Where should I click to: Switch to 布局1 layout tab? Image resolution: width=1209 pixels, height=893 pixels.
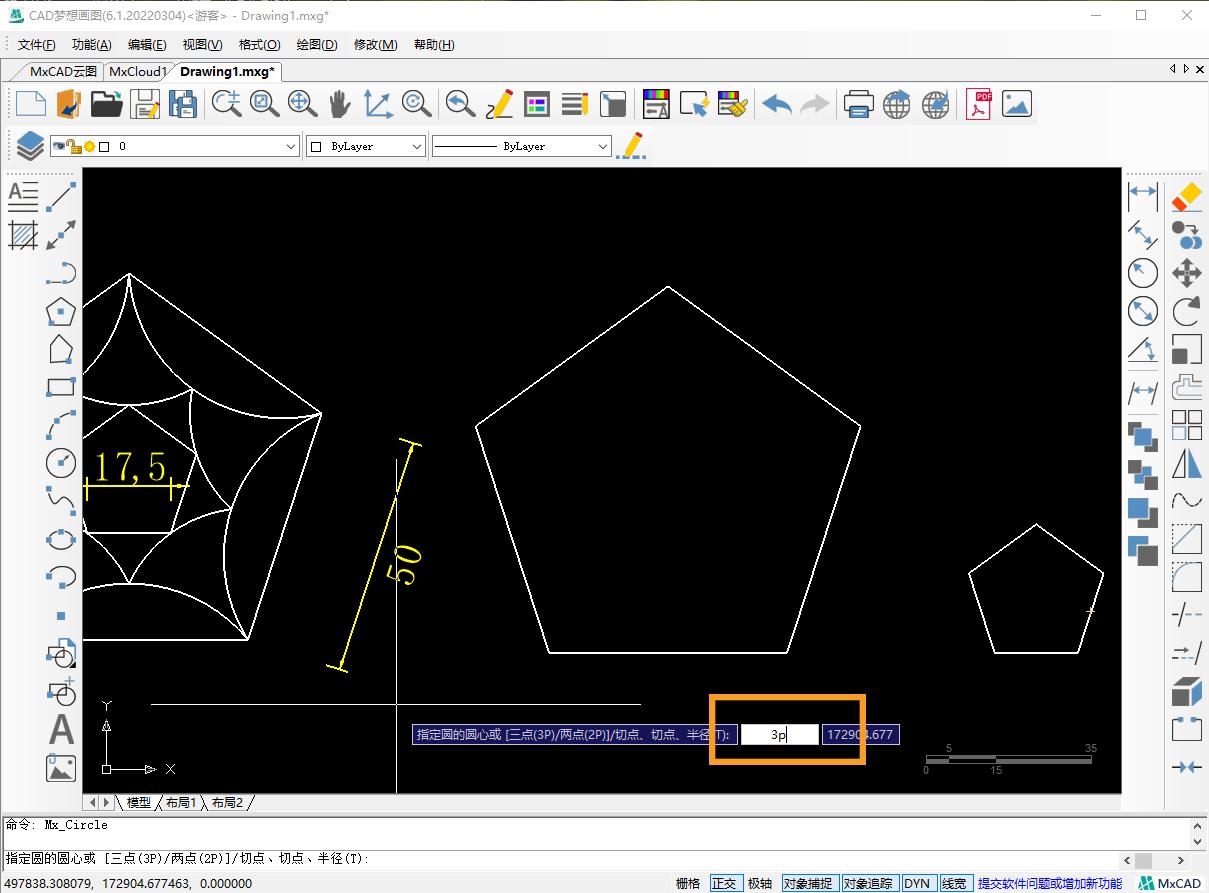tap(181, 802)
